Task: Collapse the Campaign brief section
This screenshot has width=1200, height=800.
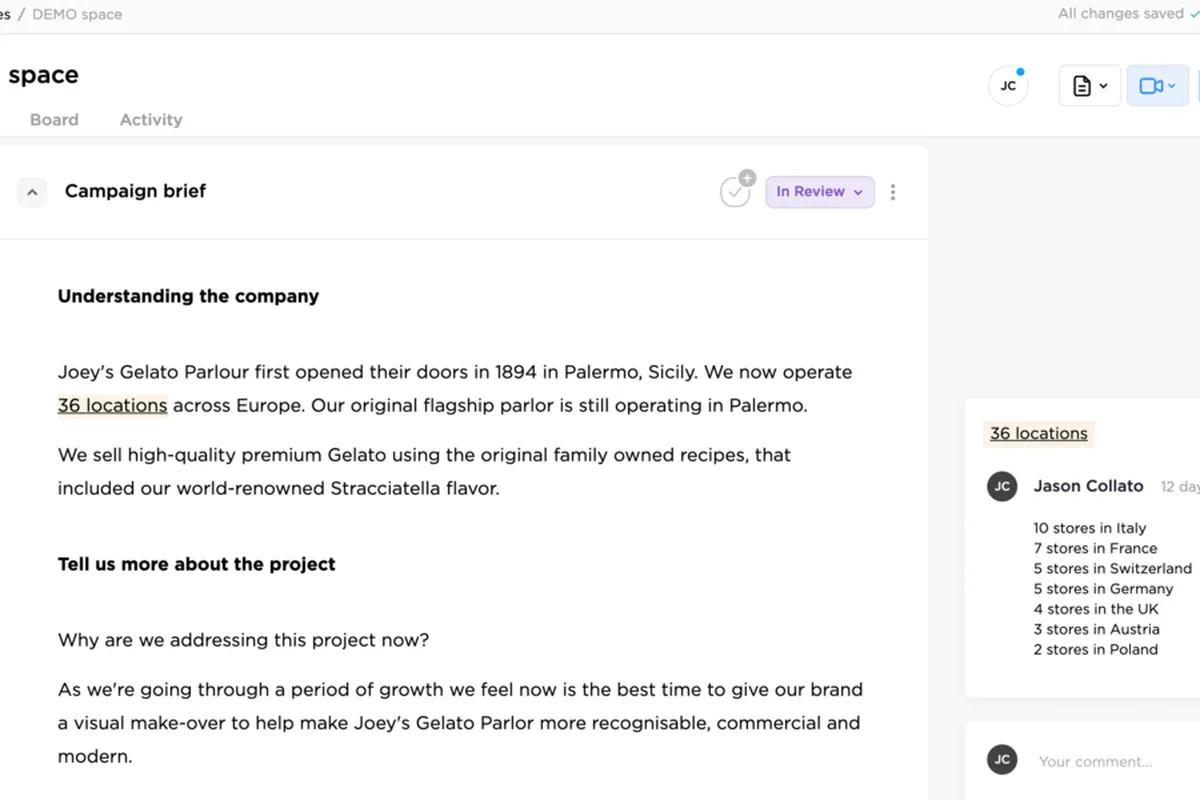Action: 32,192
